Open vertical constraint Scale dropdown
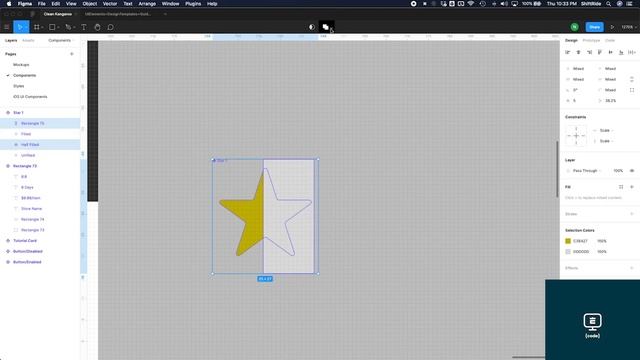 pyautogui.click(x=607, y=141)
